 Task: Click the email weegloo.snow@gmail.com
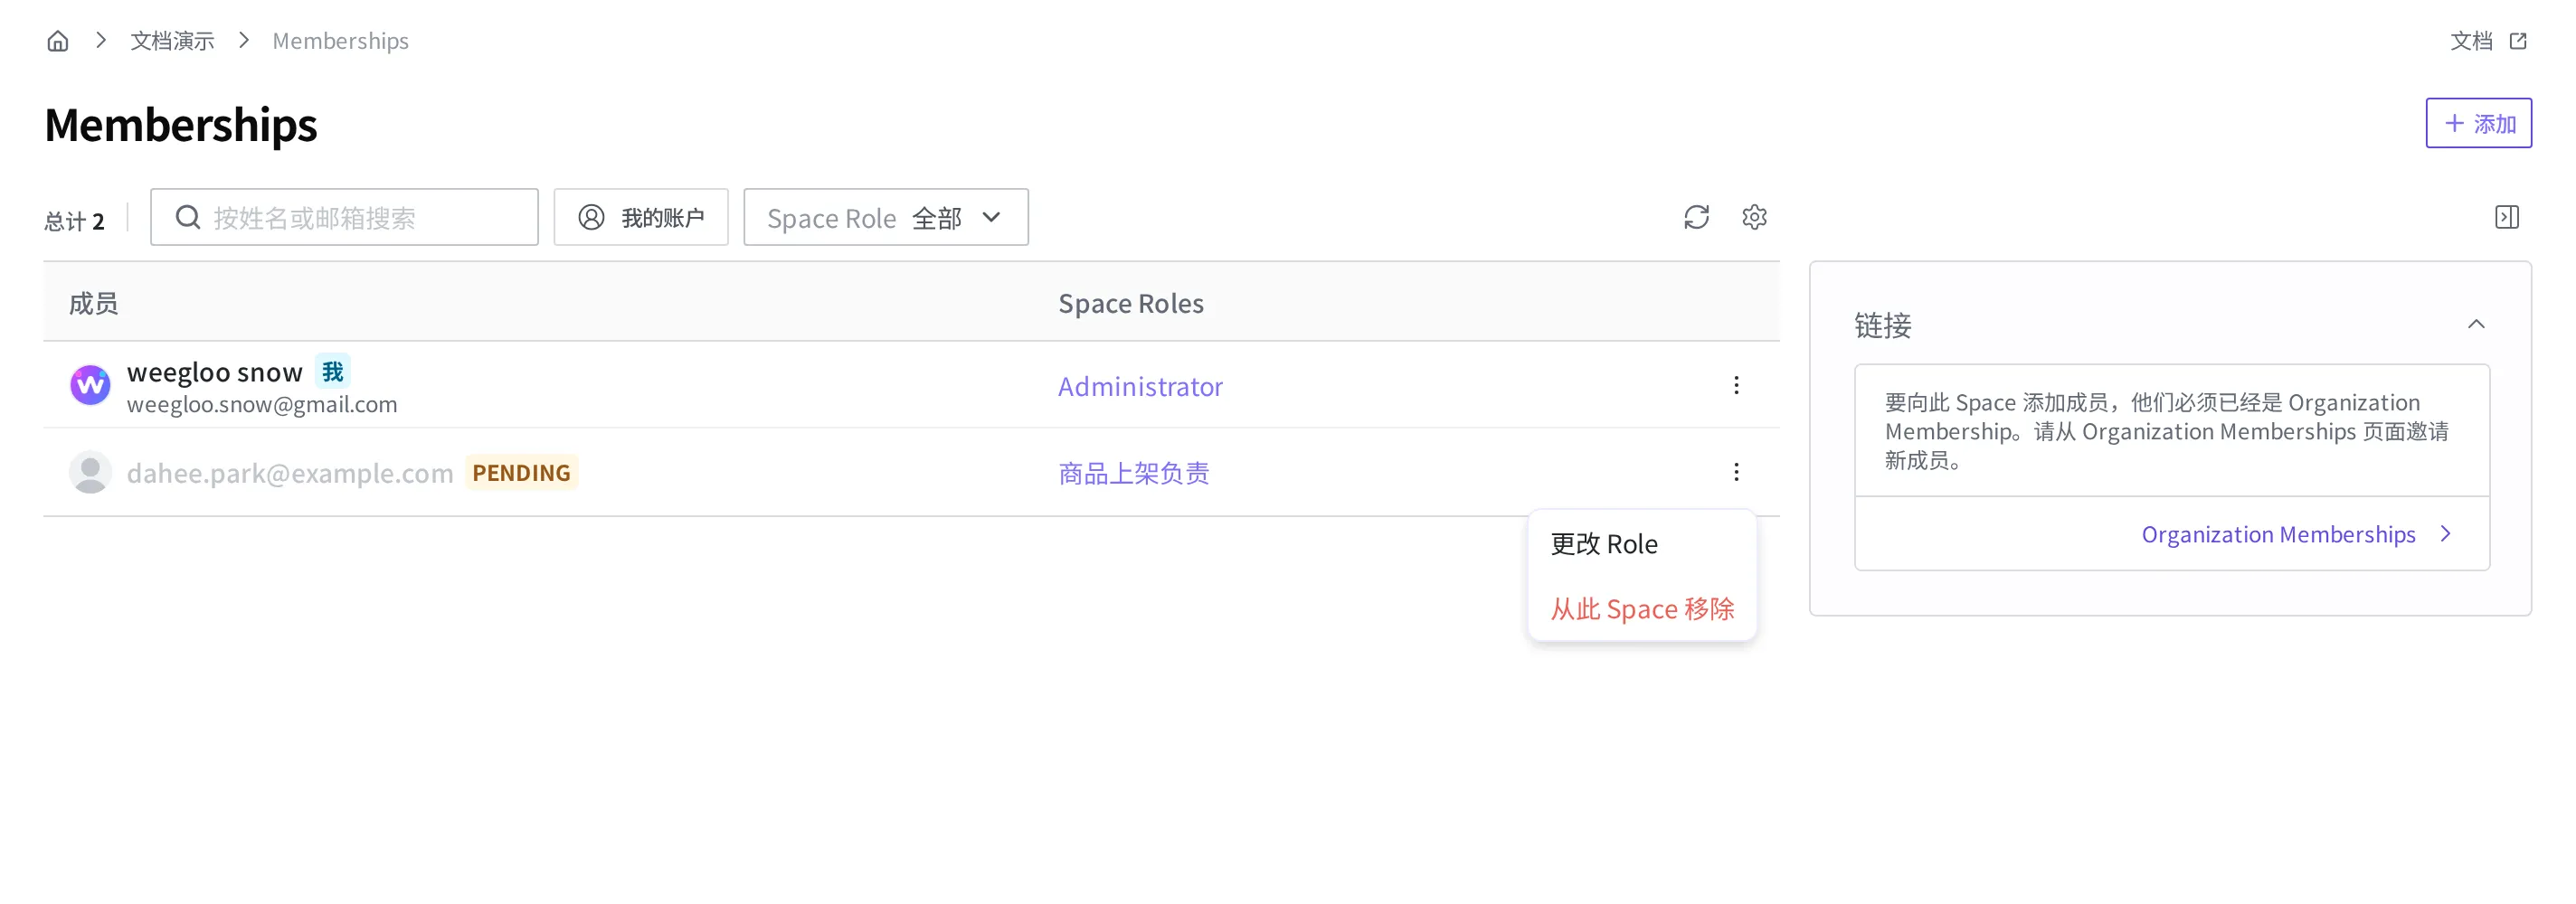262,404
